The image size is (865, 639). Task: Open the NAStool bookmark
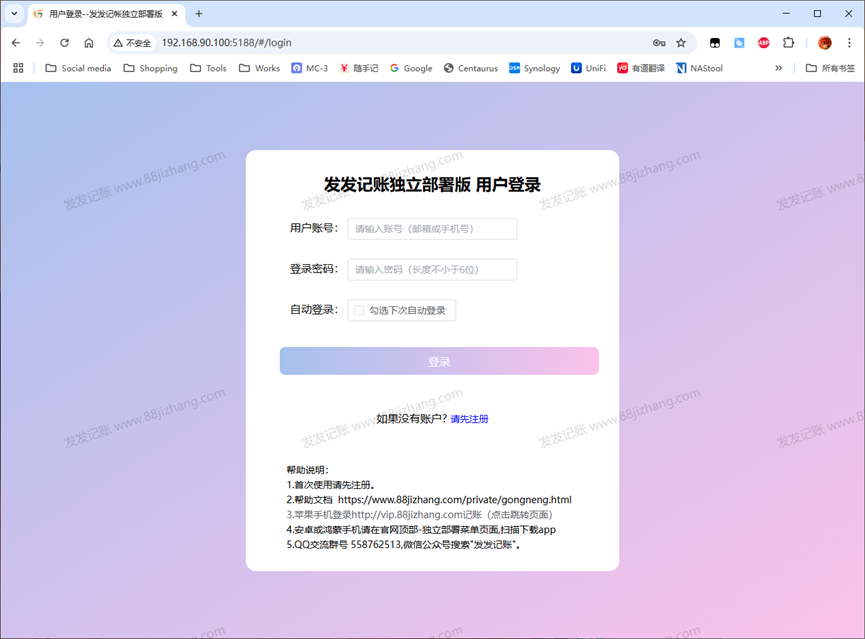point(700,68)
